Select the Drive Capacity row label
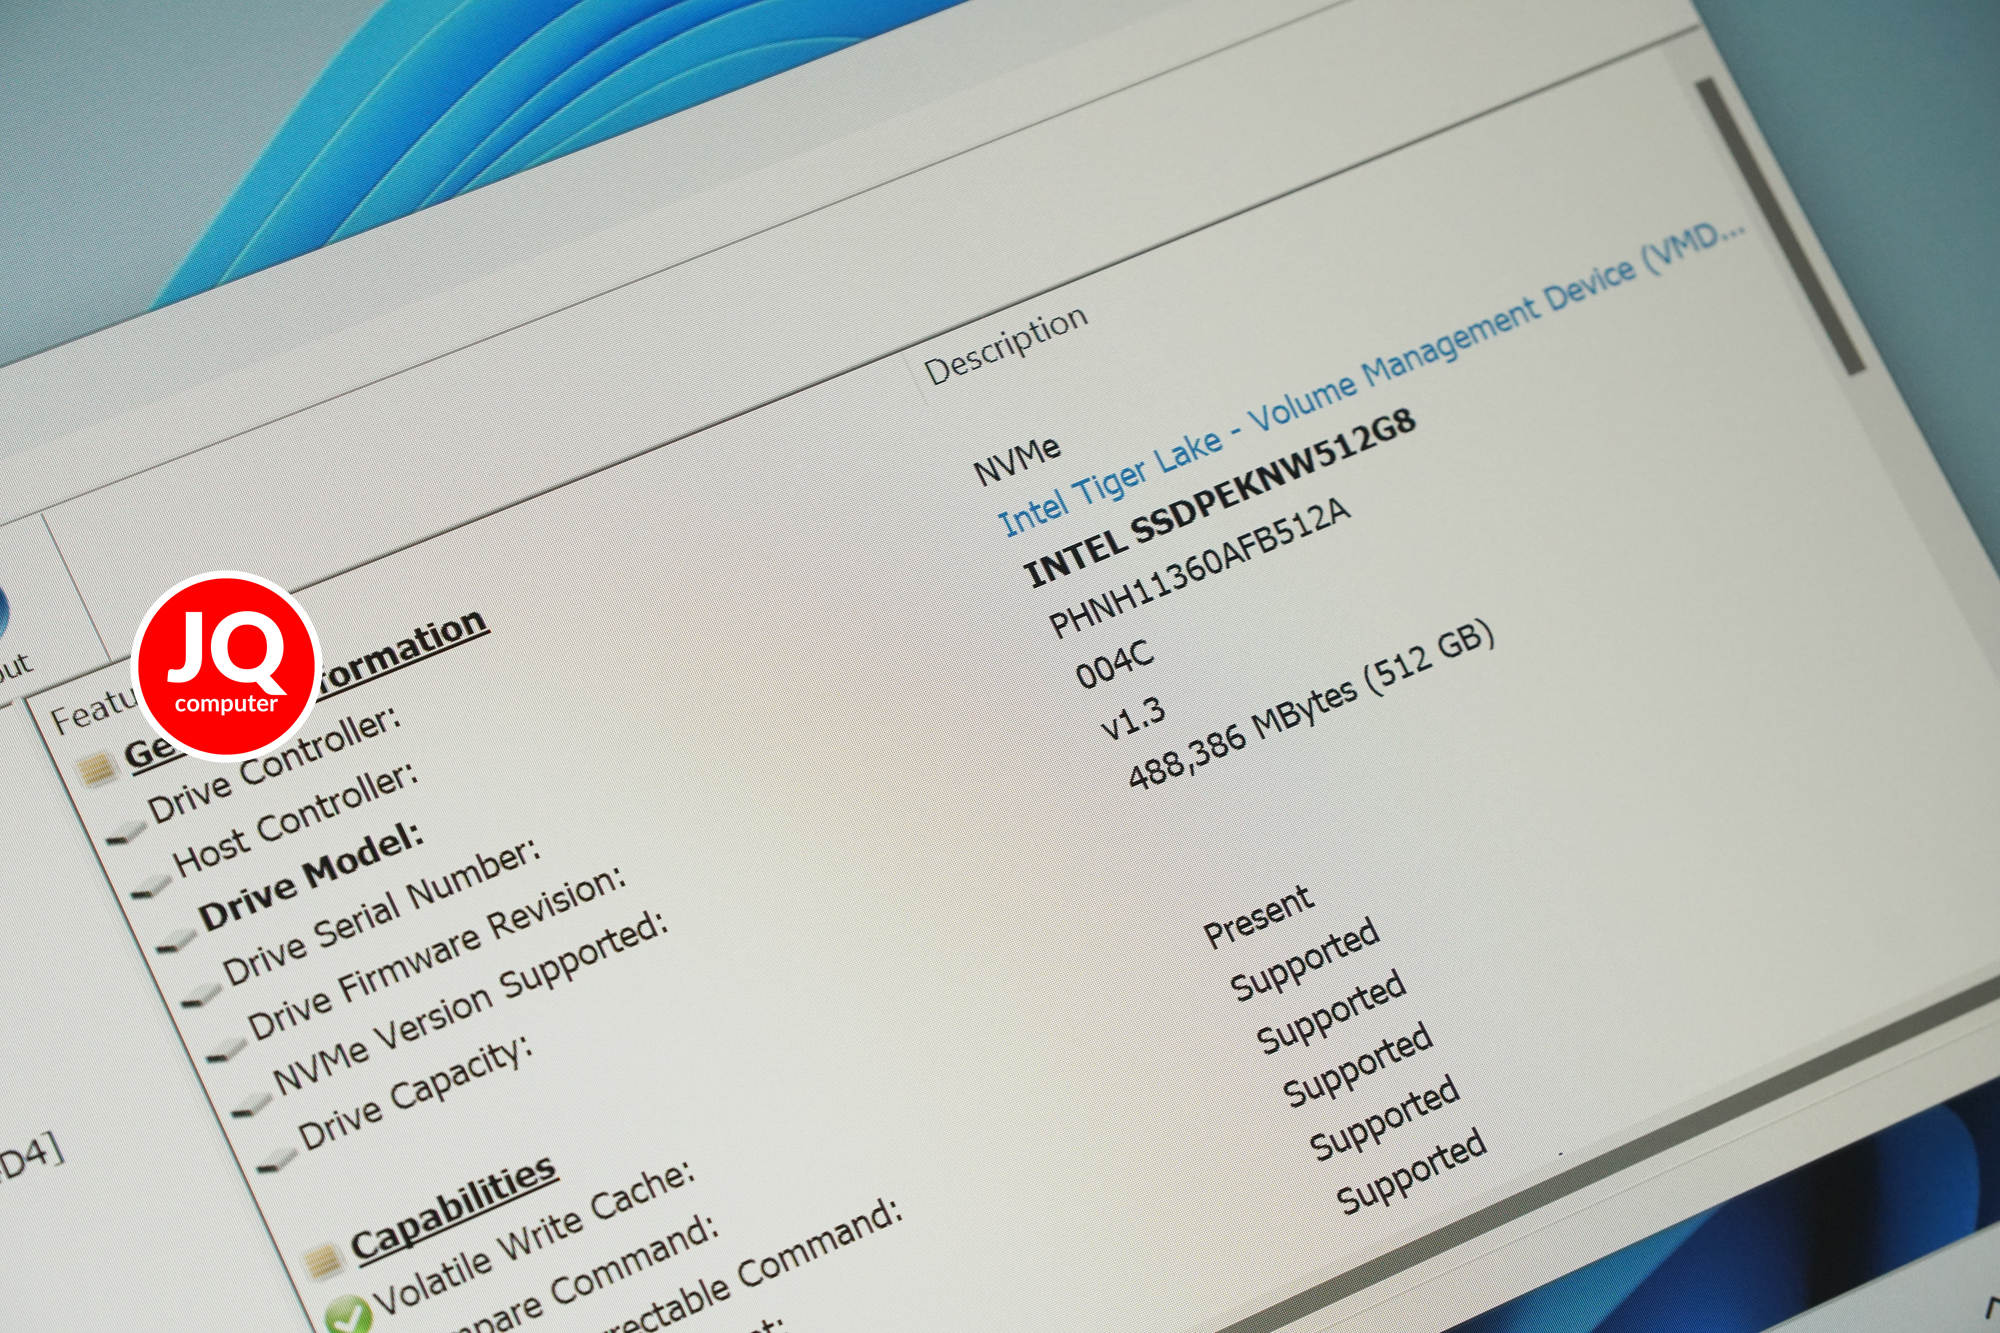Viewport: 2000px width, 1333px height. coord(415,1092)
